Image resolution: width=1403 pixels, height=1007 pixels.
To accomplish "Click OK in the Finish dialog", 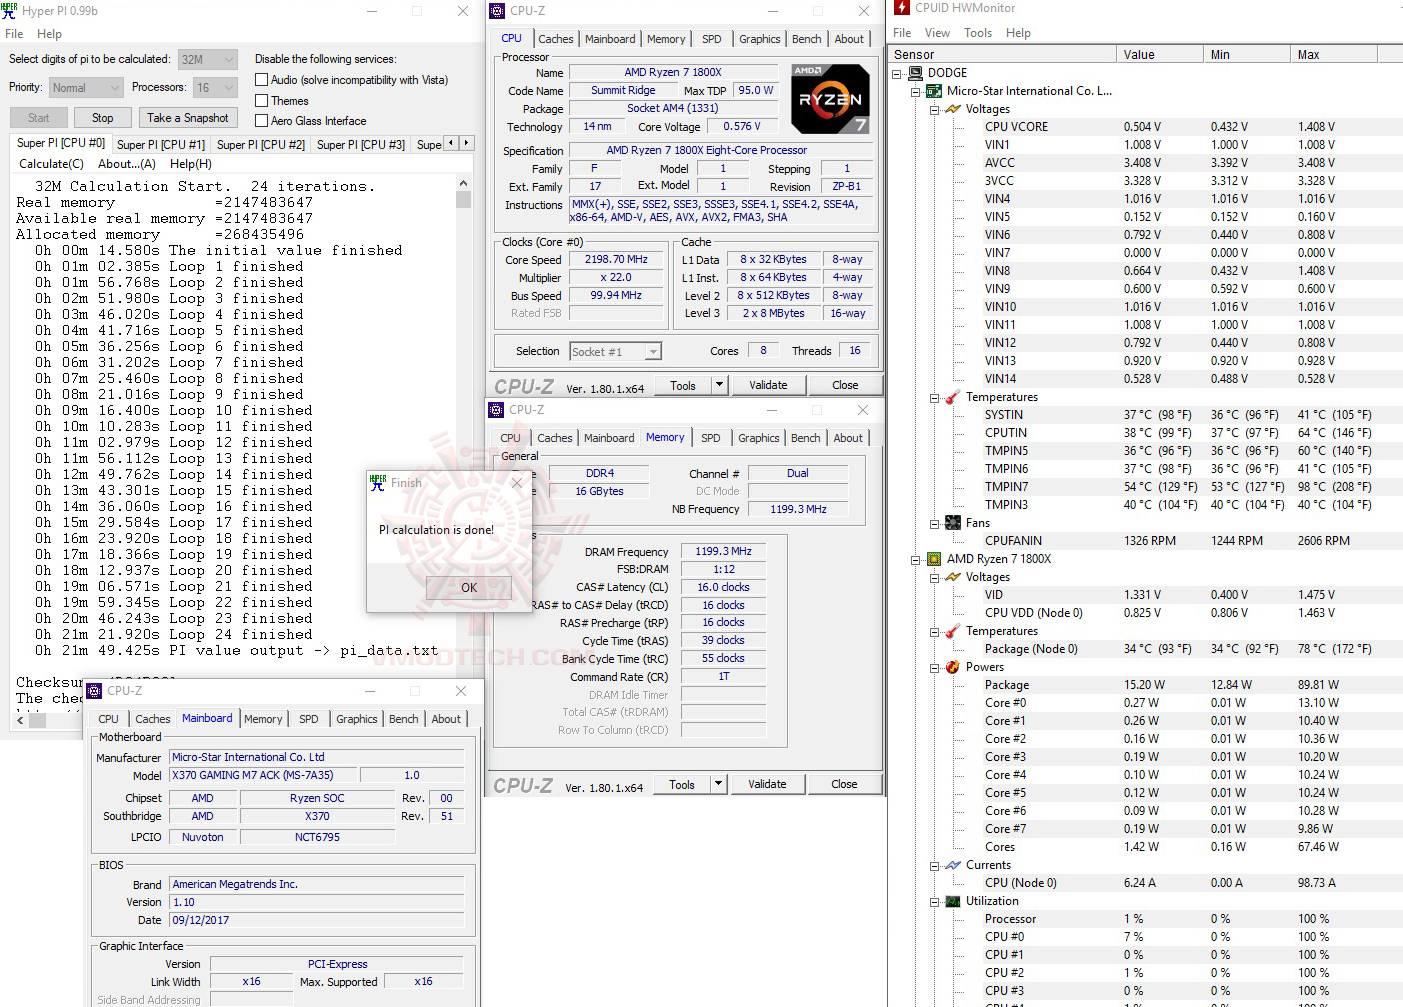I will click(x=469, y=588).
